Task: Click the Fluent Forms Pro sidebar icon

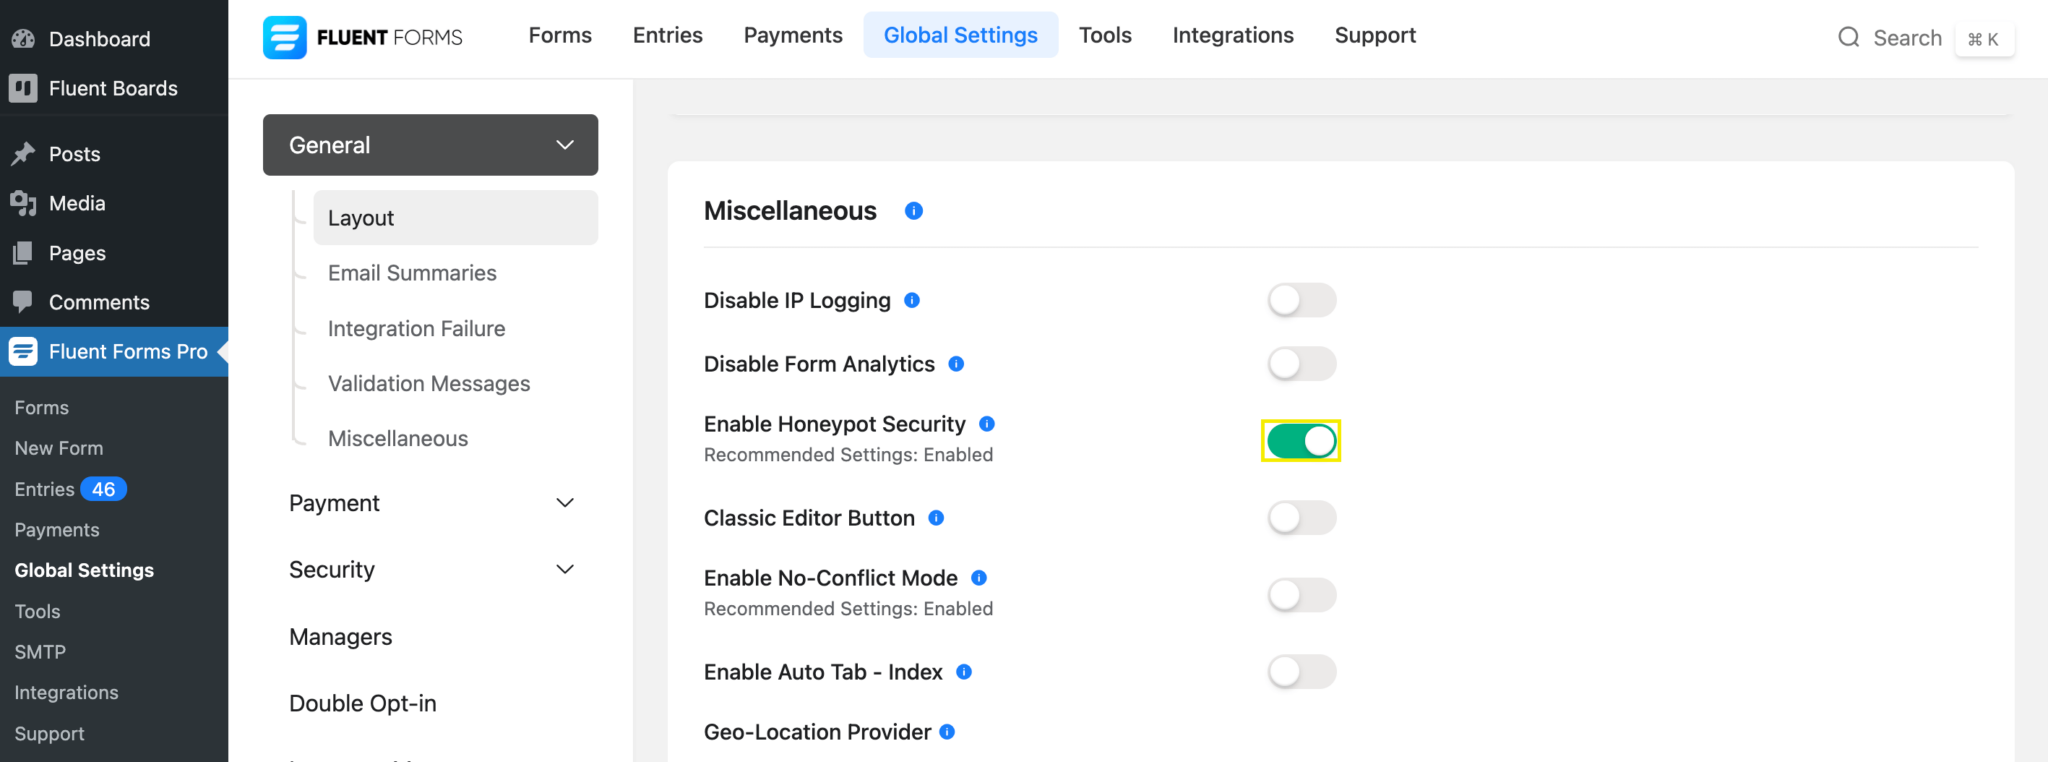Action: pos(22,351)
